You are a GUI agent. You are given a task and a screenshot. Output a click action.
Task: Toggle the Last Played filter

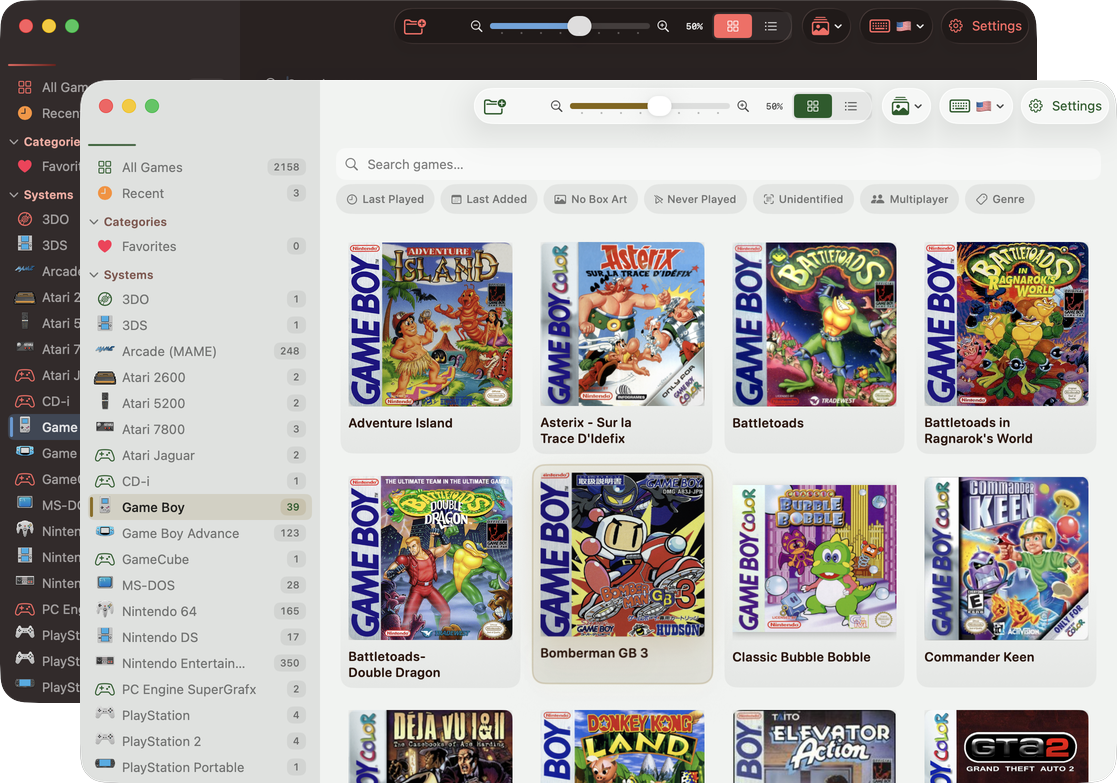385,199
